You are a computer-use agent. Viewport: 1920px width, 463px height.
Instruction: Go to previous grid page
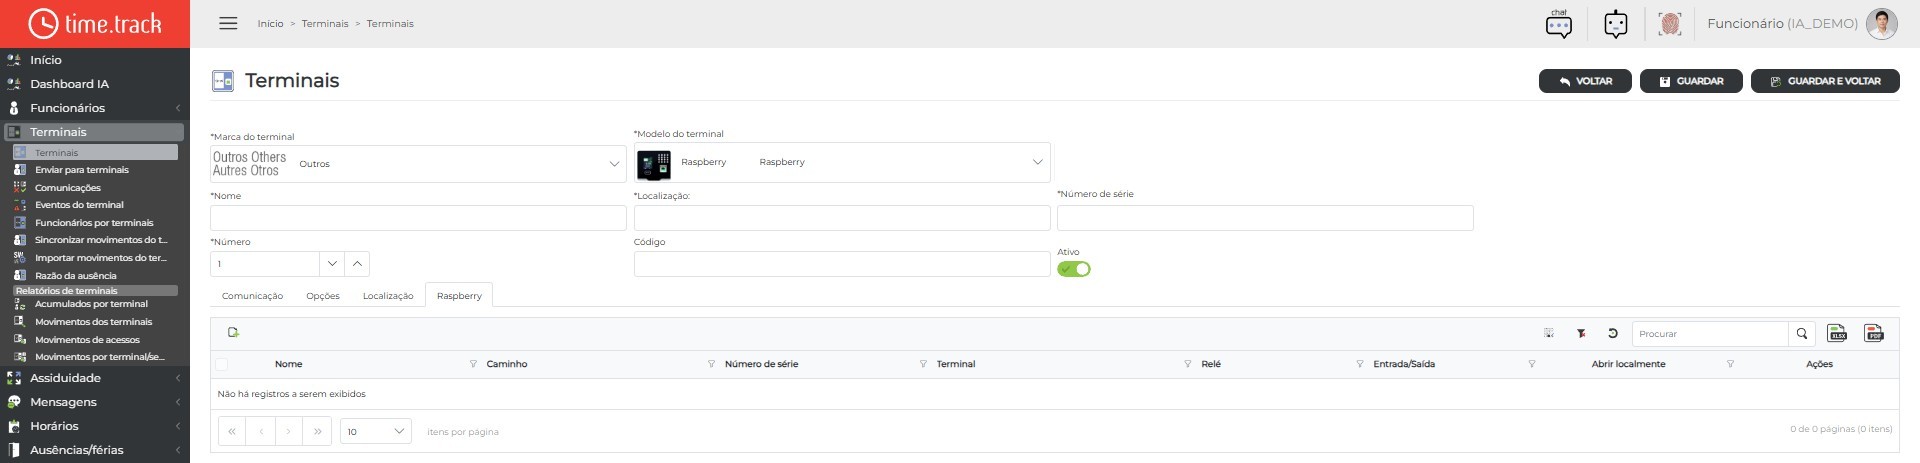pyautogui.click(x=260, y=431)
